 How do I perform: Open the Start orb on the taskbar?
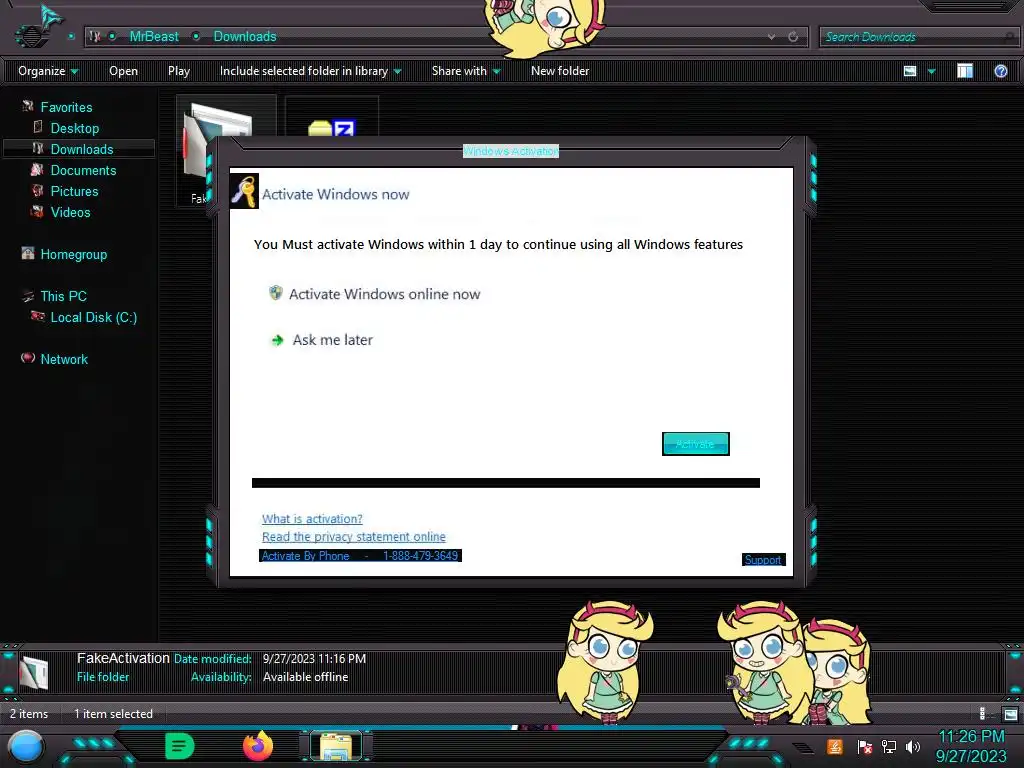[26, 748]
